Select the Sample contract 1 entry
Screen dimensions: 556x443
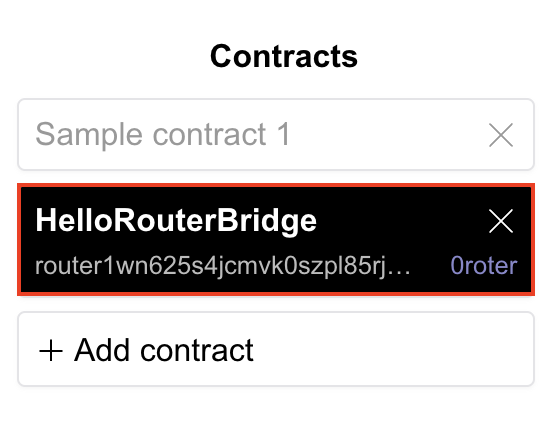(x=276, y=134)
